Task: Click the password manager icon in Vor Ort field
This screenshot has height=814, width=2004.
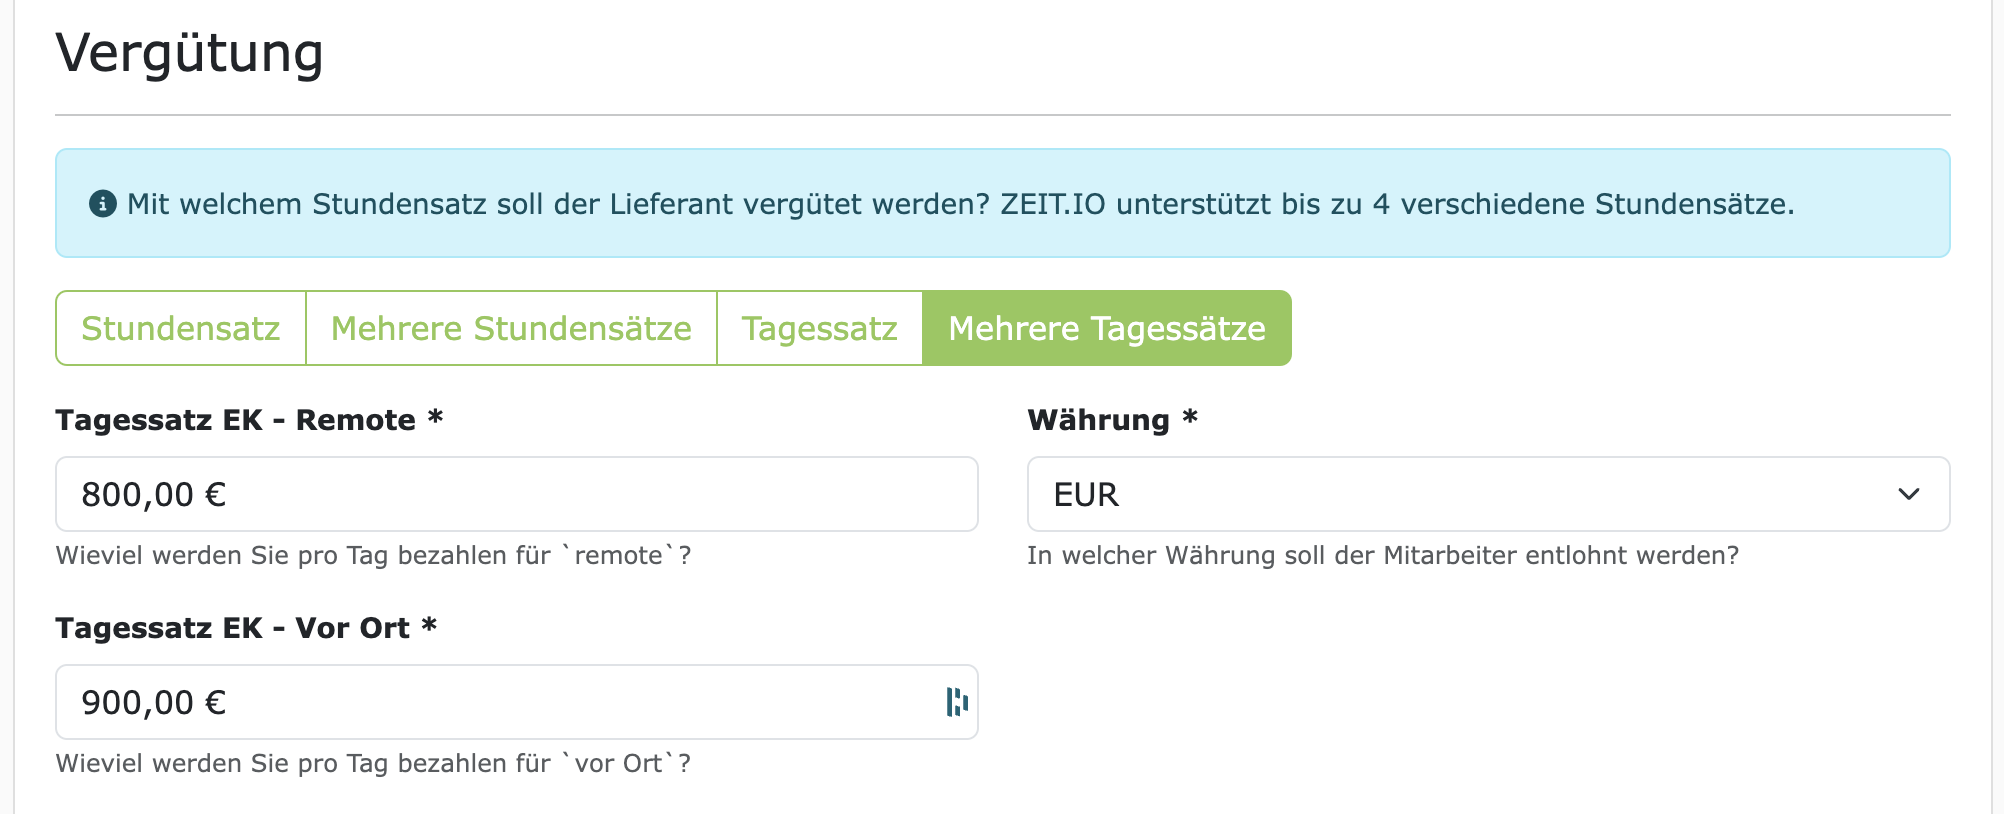Action: coord(957,702)
